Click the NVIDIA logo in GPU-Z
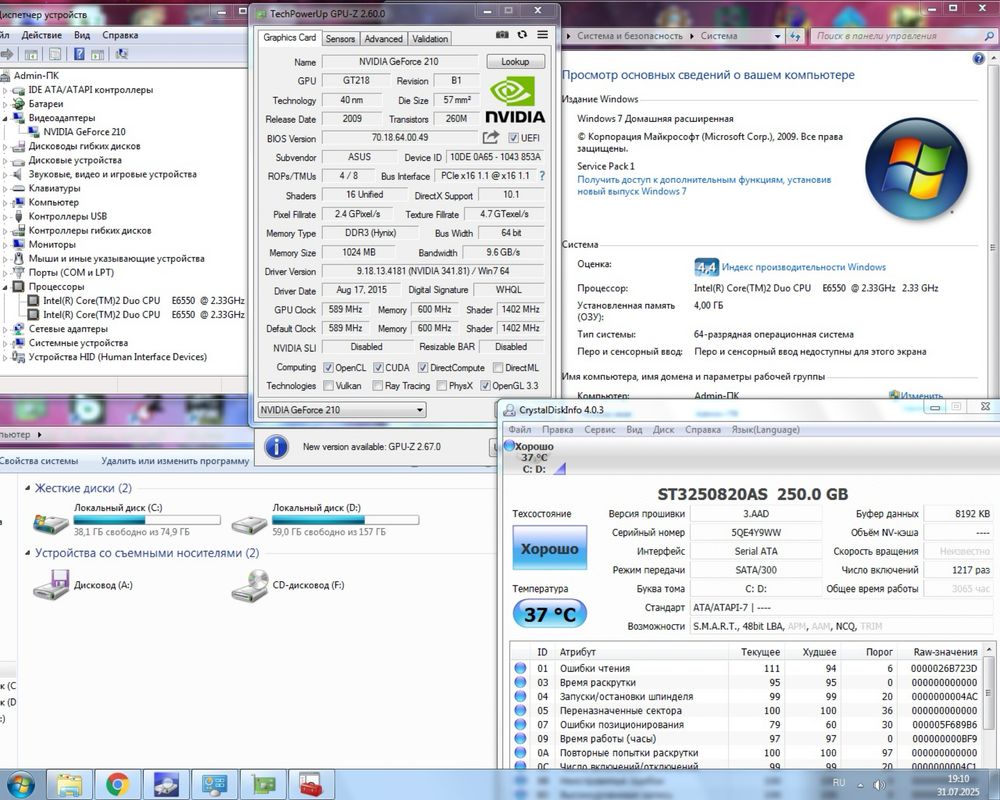This screenshot has height=800, width=1000. (515, 100)
